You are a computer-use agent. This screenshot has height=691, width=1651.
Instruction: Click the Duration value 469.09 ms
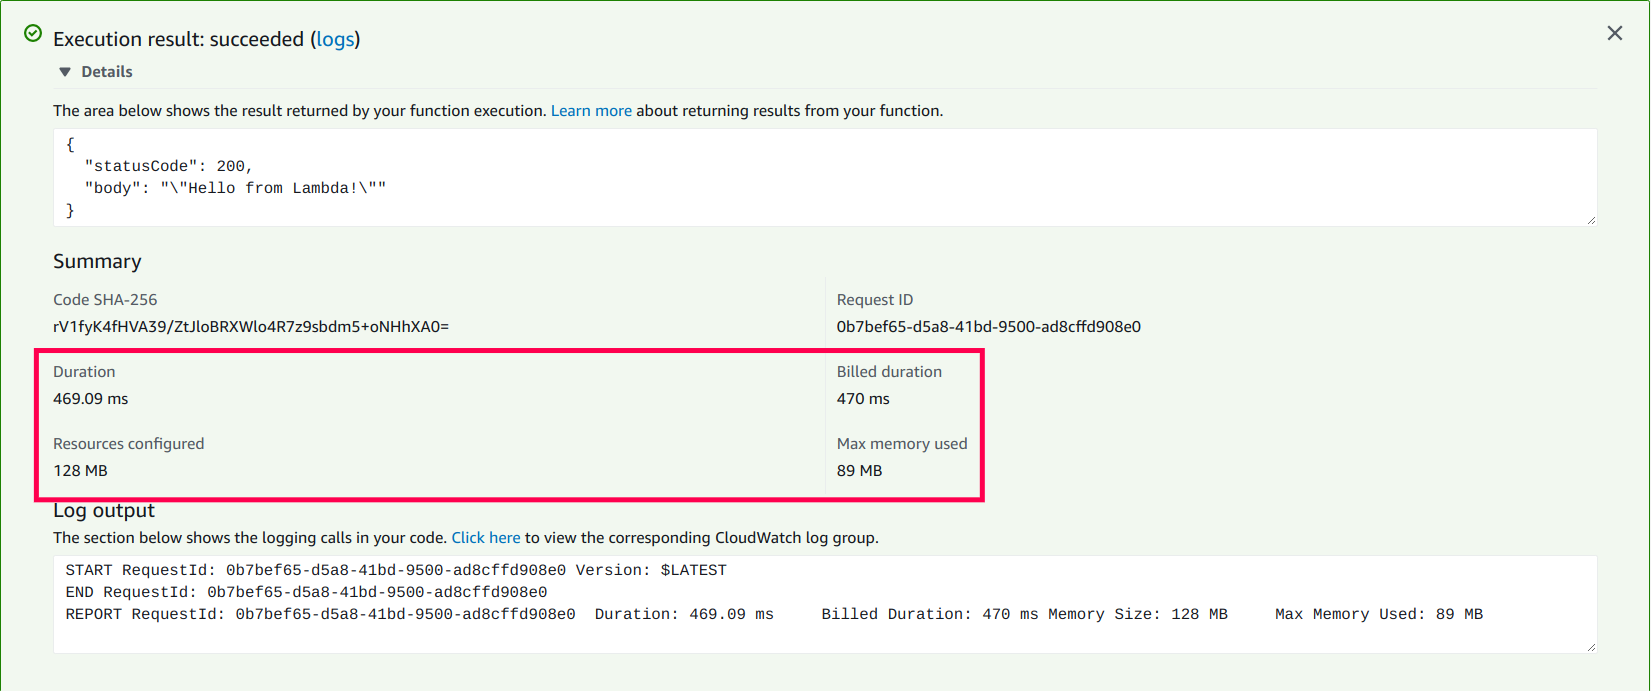pos(91,399)
